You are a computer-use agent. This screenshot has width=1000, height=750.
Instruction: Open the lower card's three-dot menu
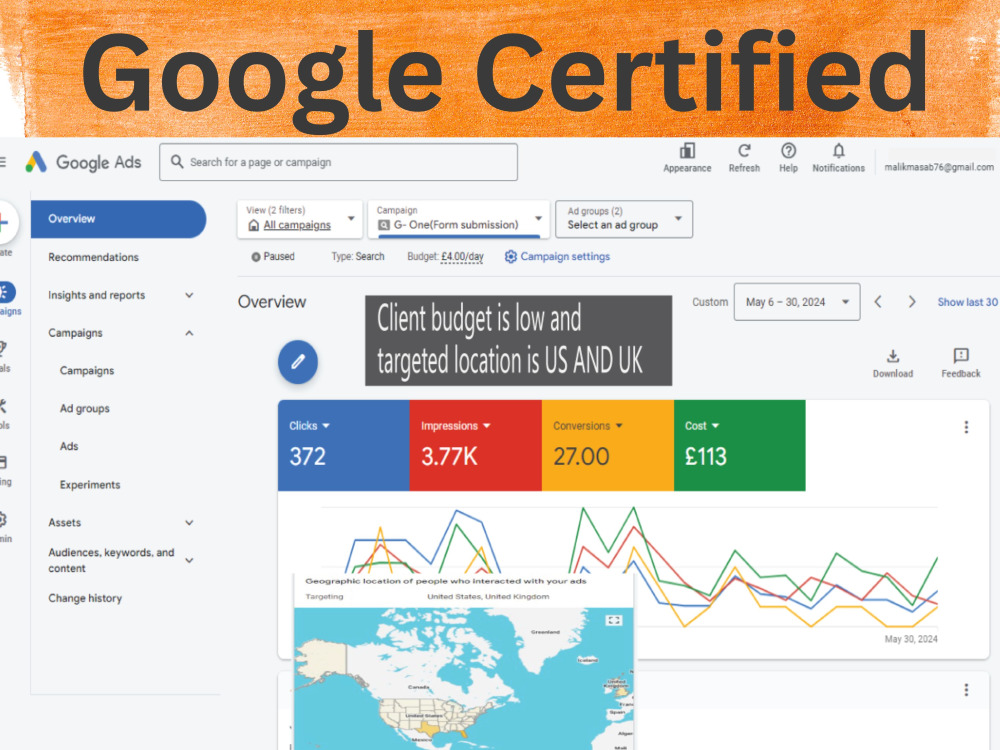(x=966, y=689)
